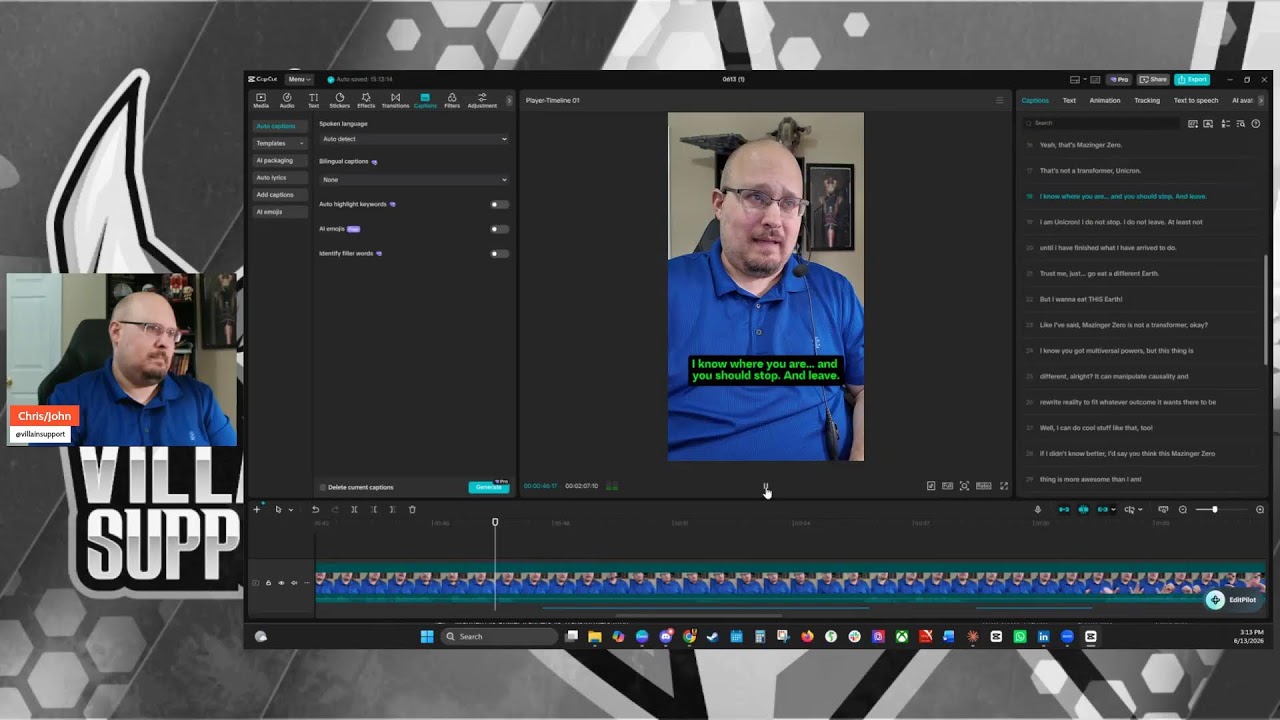Click the Generate button
This screenshot has width=1280, height=720.
[489, 487]
